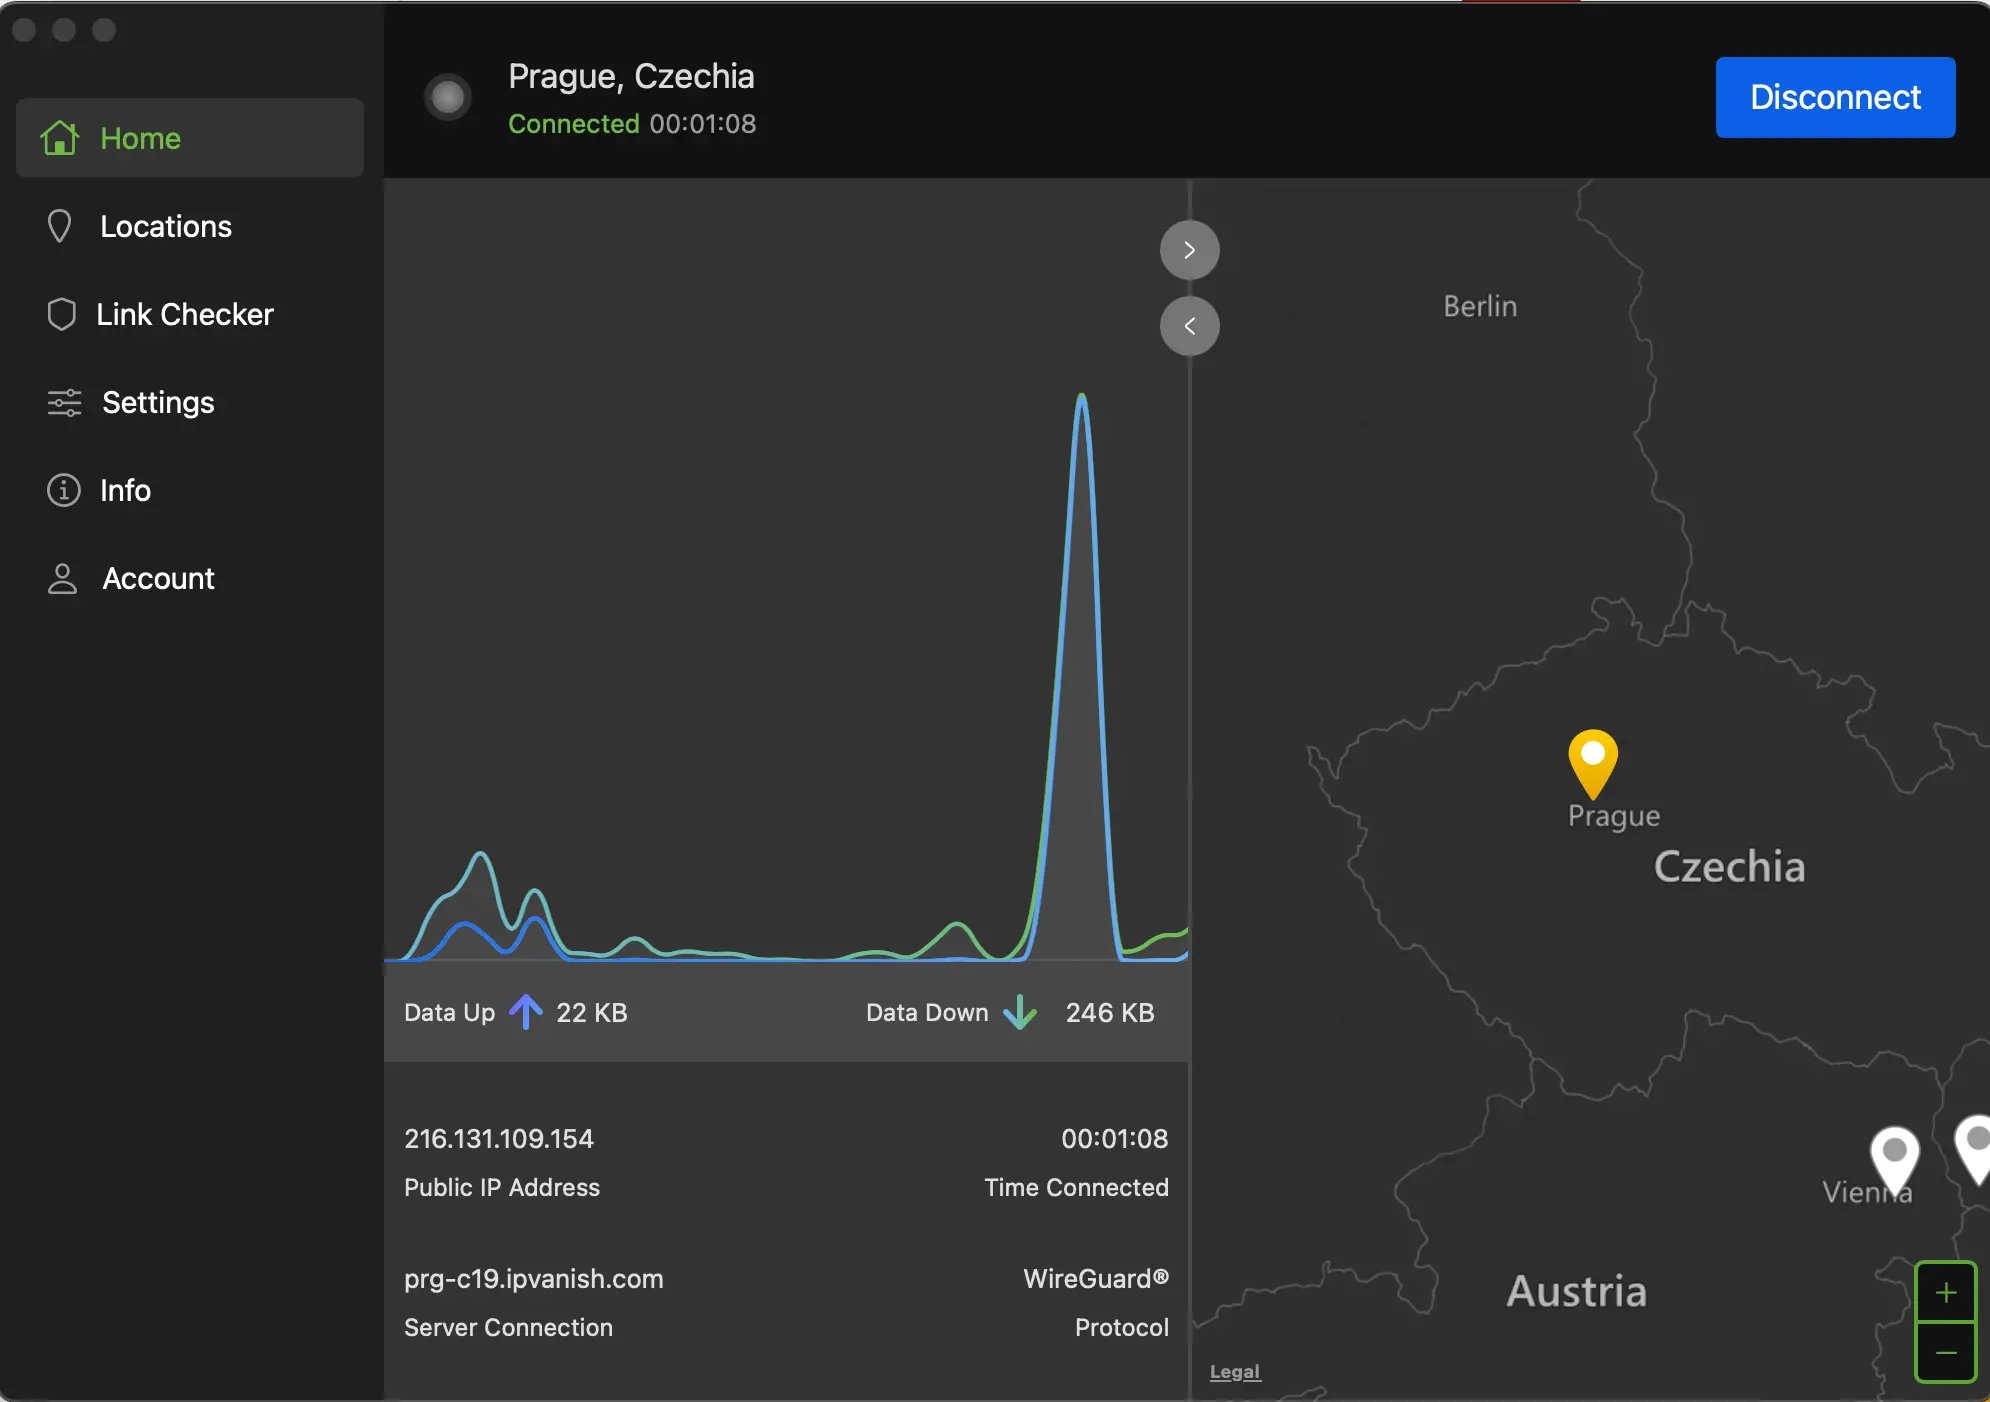Collapse the panel using the left chevron
The image size is (1990, 1402).
tap(1188, 326)
